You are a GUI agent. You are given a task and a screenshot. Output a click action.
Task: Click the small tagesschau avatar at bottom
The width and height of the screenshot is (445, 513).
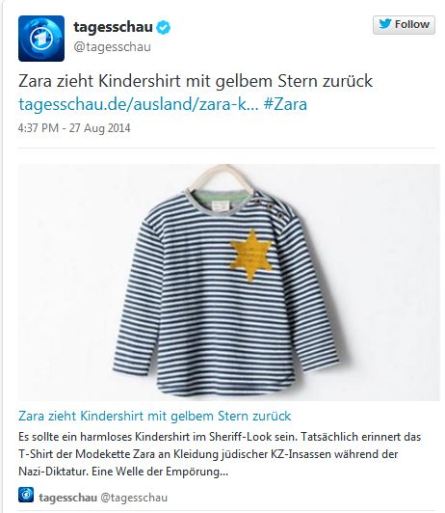tap(26, 495)
